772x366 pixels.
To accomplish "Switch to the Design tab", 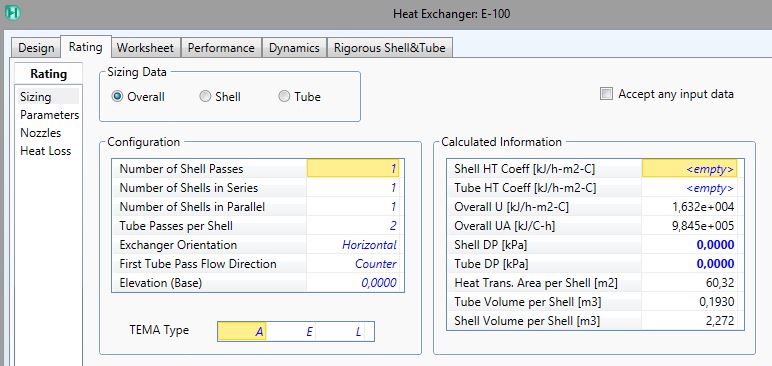I will (x=36, y=48).
